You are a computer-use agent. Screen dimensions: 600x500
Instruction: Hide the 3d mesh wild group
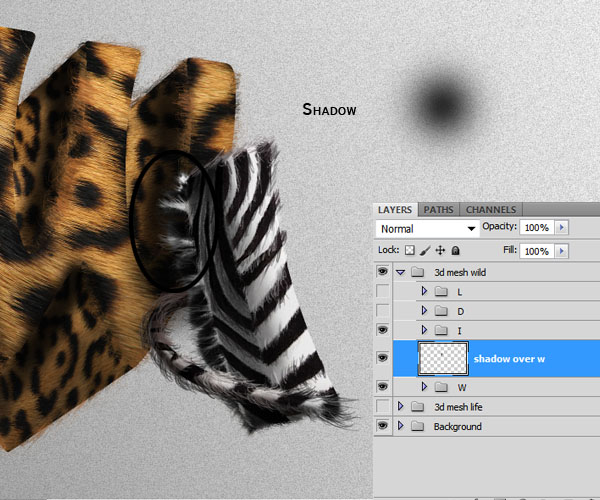tap(382, 272)
